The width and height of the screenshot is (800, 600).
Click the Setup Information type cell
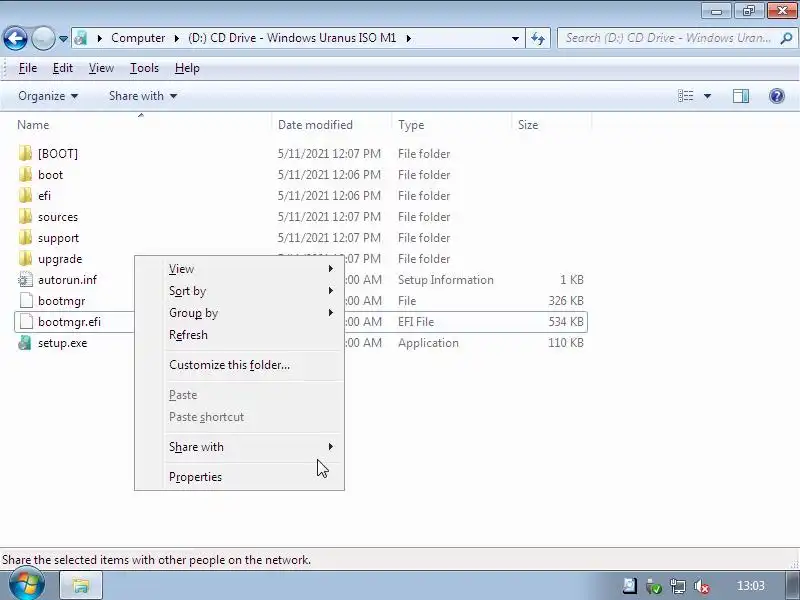click(445, 280)
